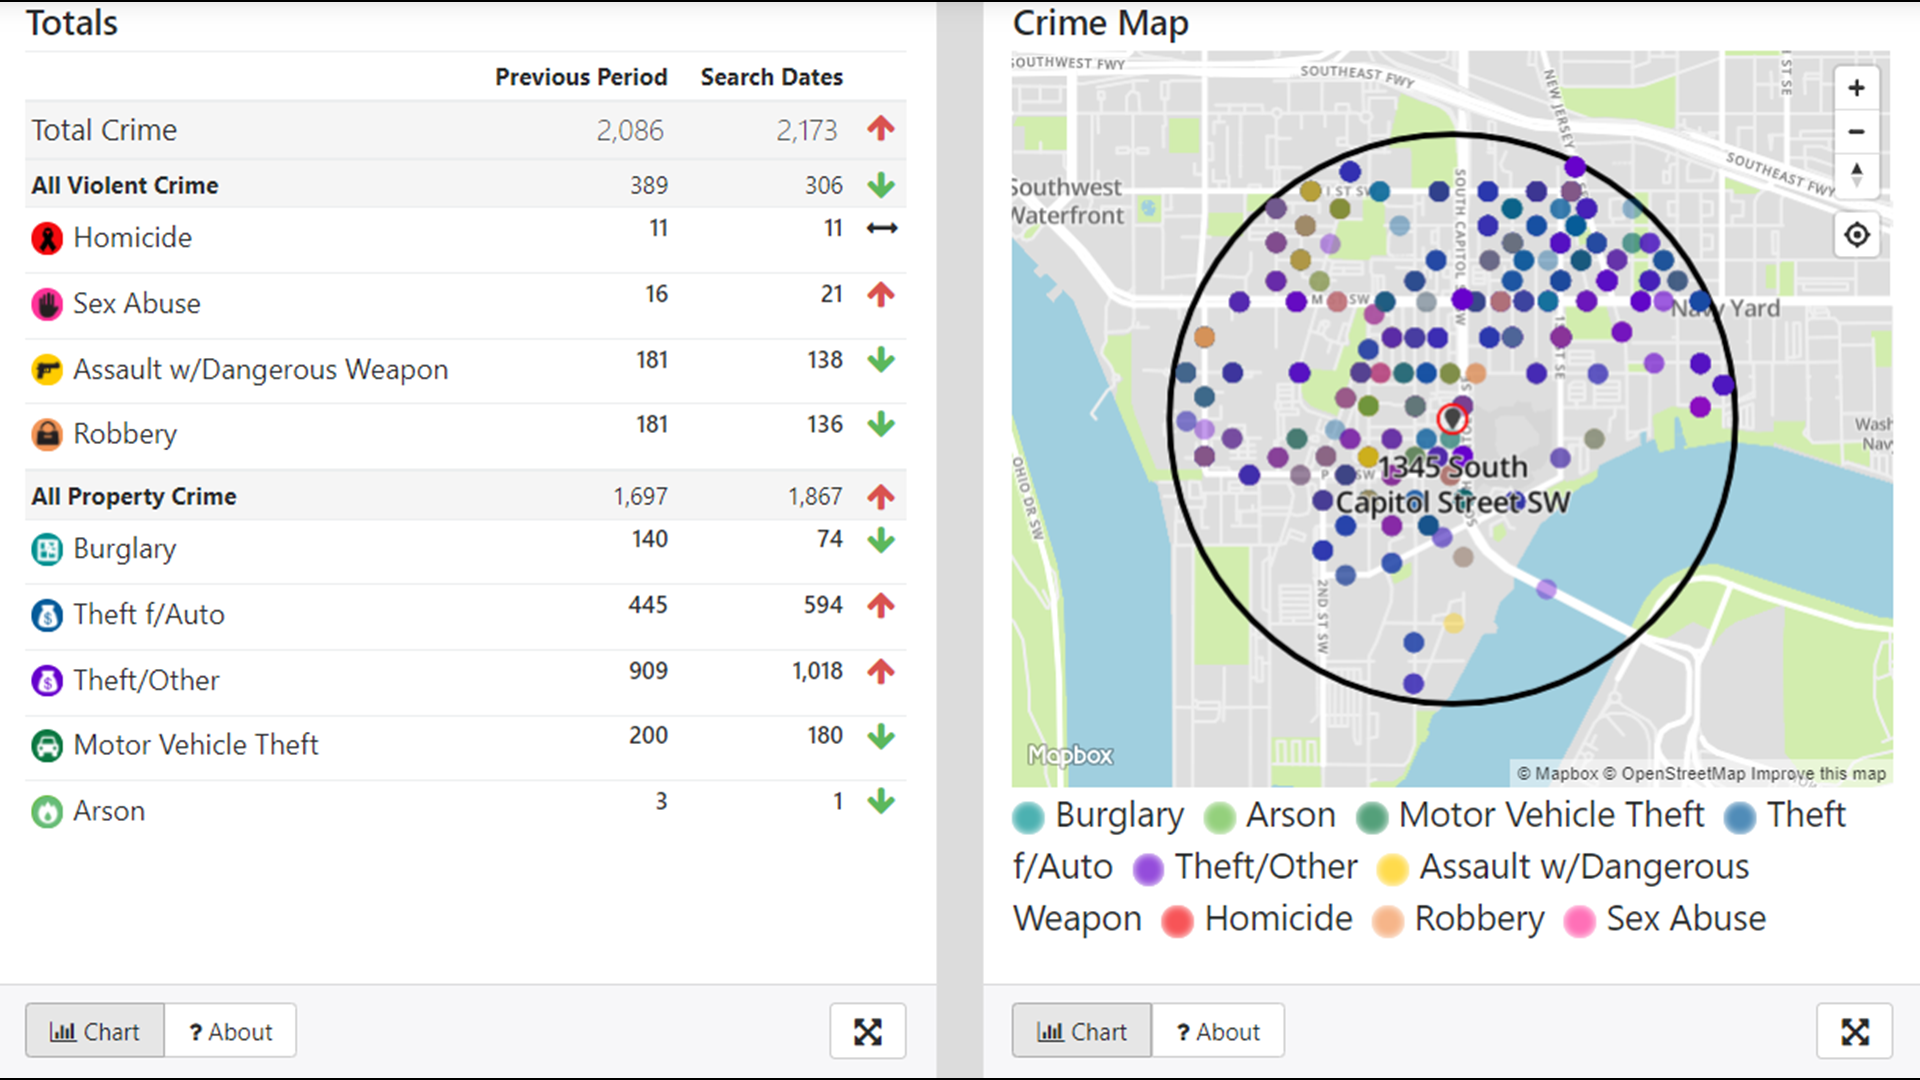Click the 1,018 Theft/Other value
Screen dimensions: 1920x1080
tap(817, 671)
